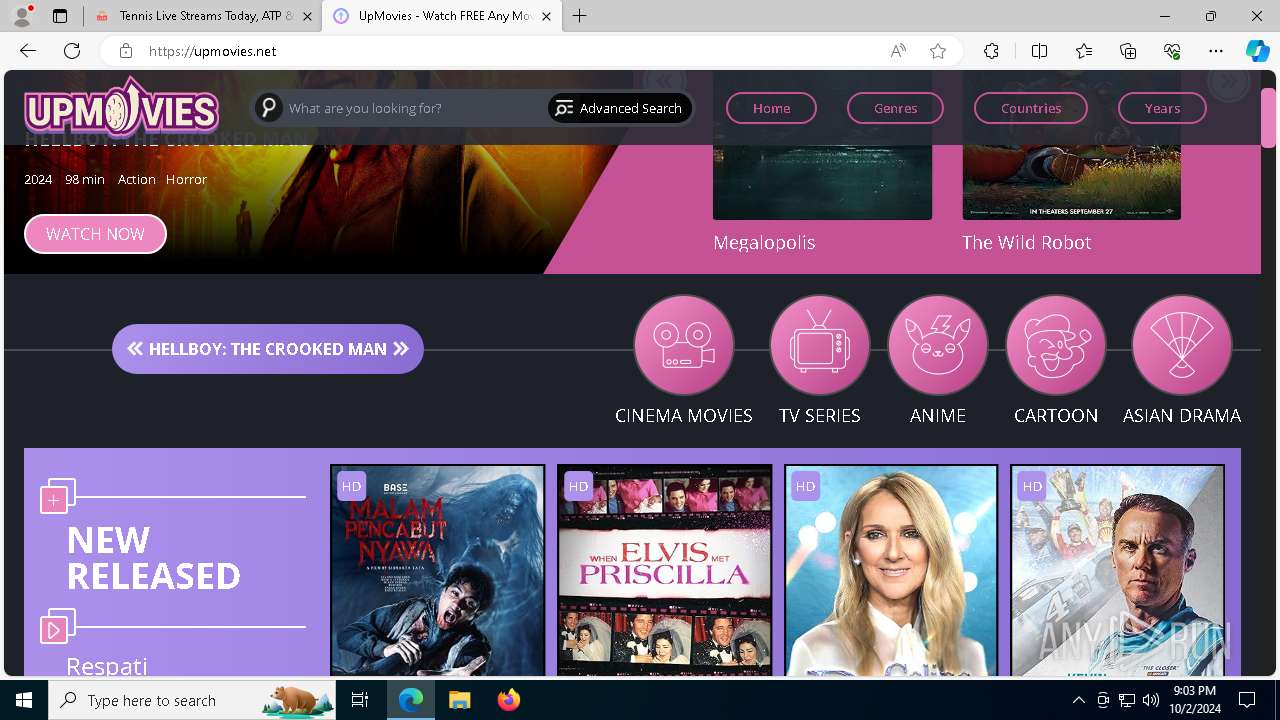Open the racing driver movie poster
Viewport: 1280px width, 720px height.
coord(1117,570)
